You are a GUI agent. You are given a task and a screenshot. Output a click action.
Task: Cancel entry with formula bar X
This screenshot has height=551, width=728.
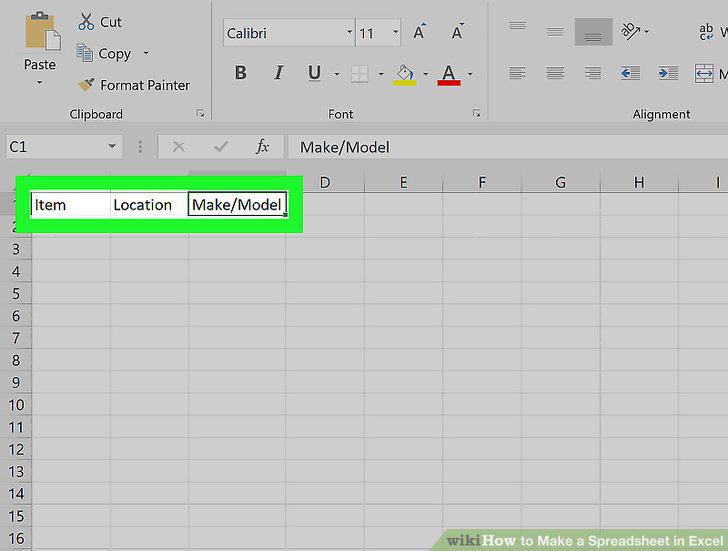179,147
